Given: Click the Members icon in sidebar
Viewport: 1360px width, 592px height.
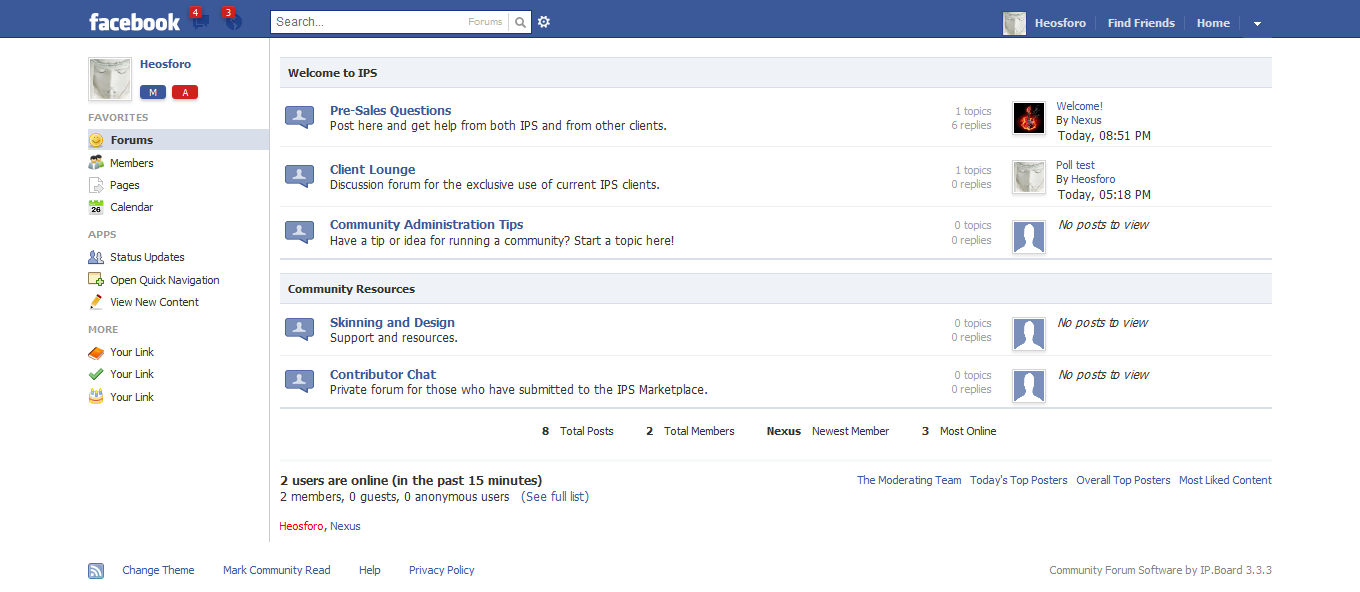Looking at the screenshot, I should click(x=96, y=163).
